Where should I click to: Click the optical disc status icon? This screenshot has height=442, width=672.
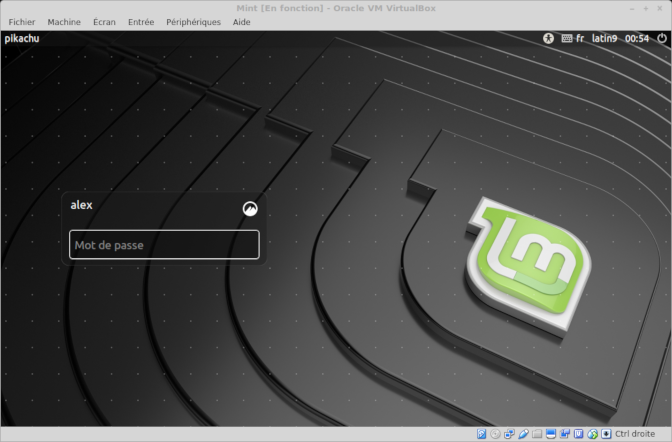(x=495, y=434)
